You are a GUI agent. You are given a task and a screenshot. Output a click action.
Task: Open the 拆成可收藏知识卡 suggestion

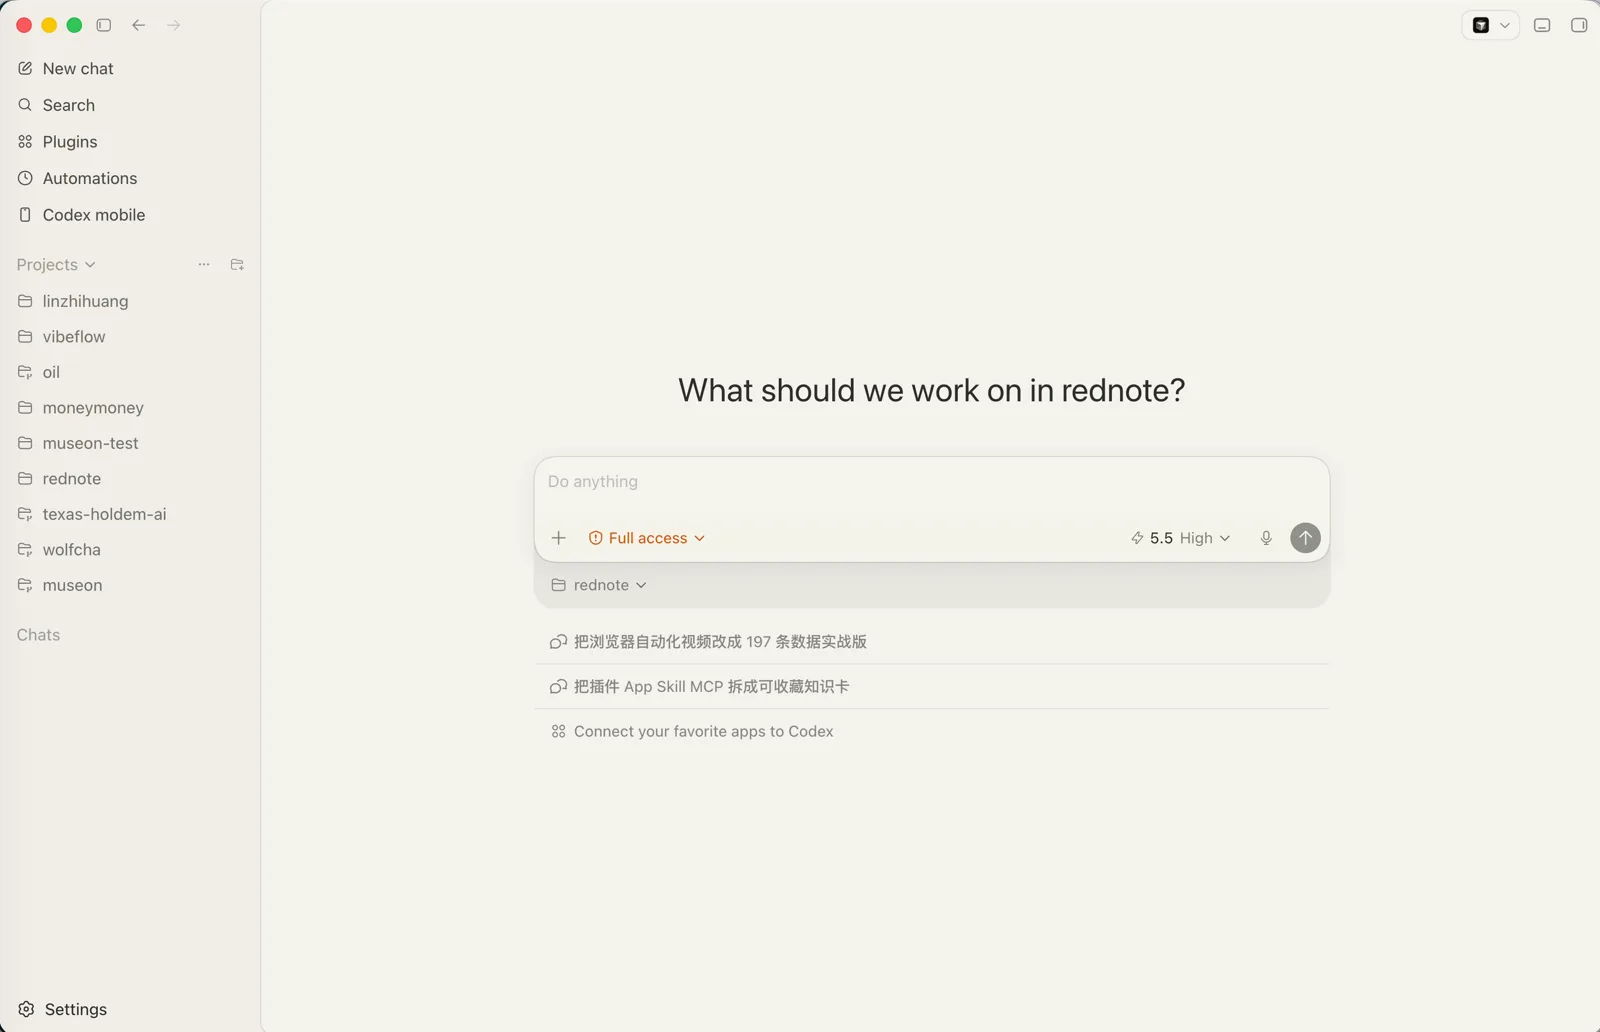click(x=931, y=687)
